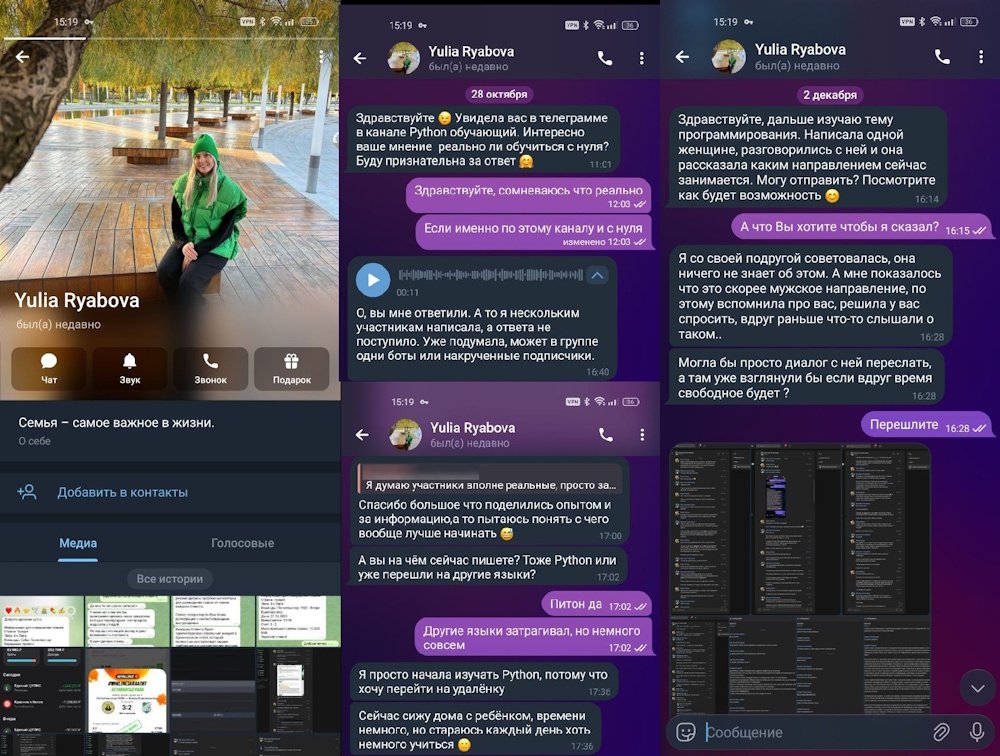Focus the Сообщение text input field
Screen dimensions: 1000x756
coord(810,732)
